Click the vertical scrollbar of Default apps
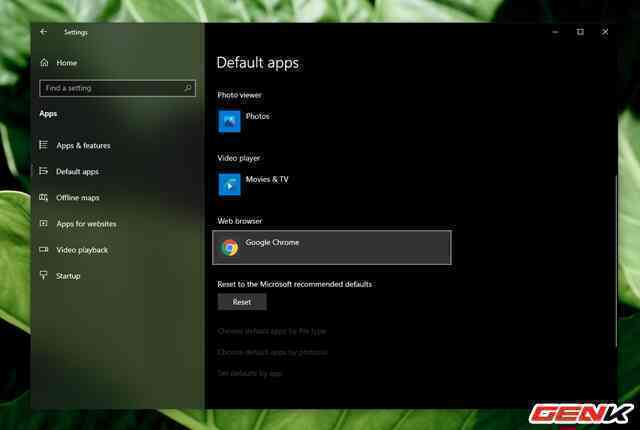Image resolution: width=640 pixels, height=430 pixels. coord(616,261)
